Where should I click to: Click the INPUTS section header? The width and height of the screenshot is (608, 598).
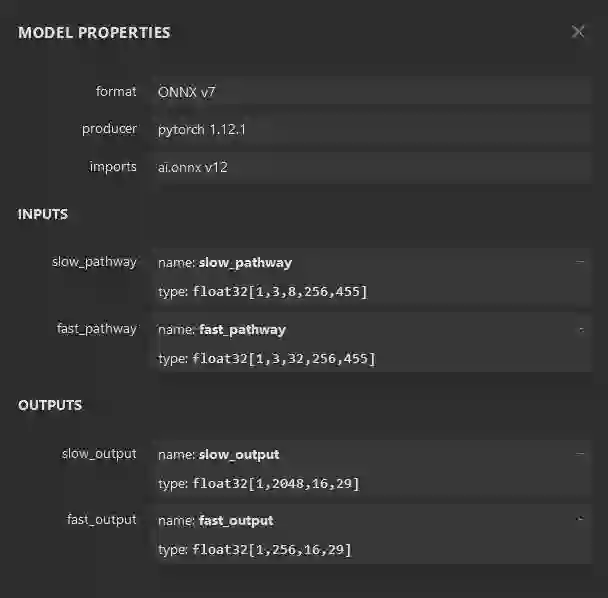coord(43,215)
